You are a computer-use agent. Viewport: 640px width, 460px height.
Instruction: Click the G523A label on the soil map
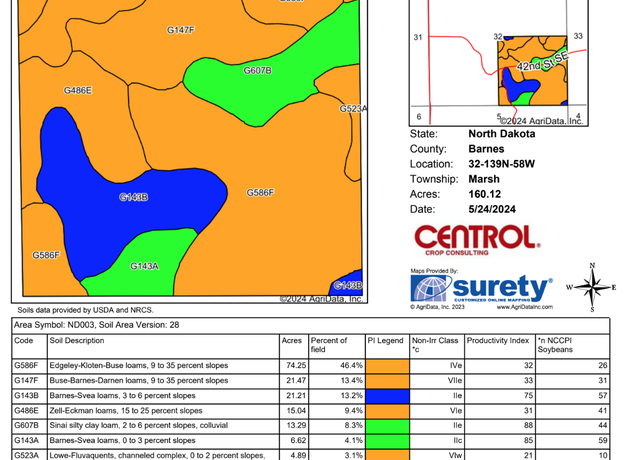click(x=353, y=109)
